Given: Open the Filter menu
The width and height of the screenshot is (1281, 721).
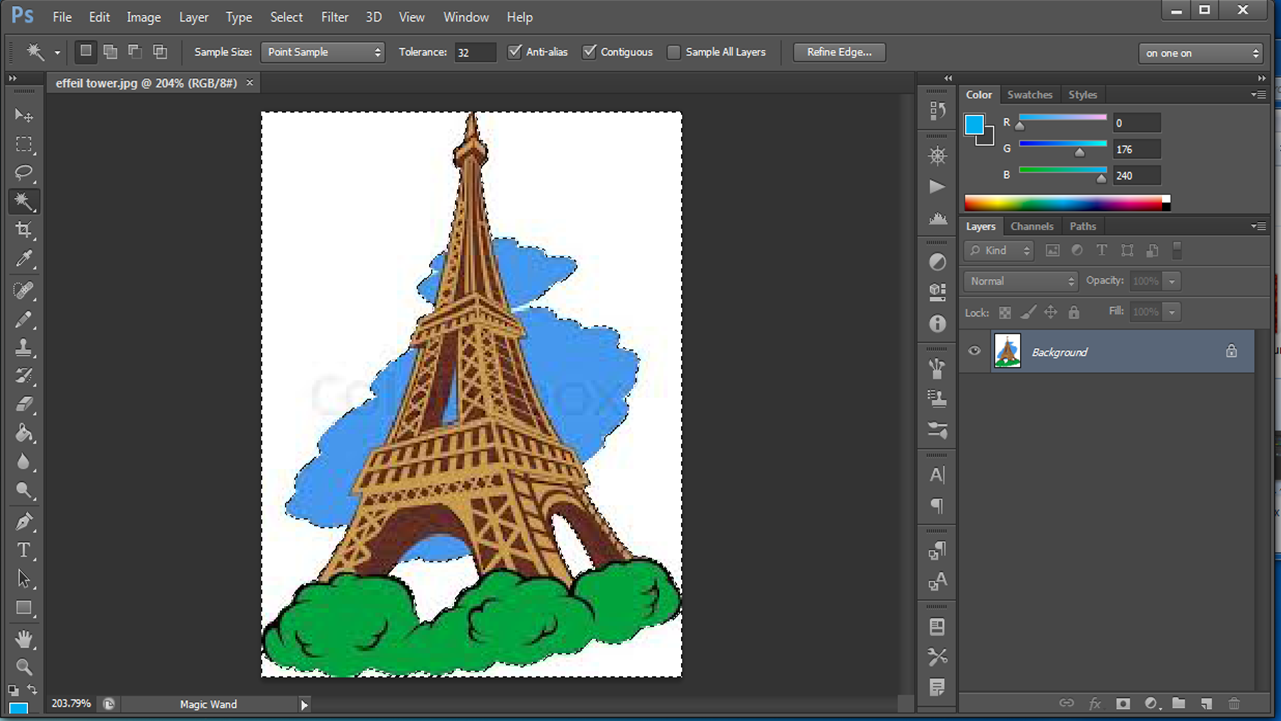Looking at the screenshot, I should coord(334,17).
